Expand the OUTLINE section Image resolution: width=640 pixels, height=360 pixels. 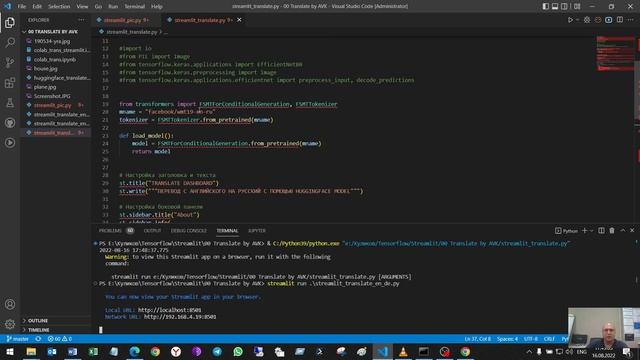pos(38,320)
